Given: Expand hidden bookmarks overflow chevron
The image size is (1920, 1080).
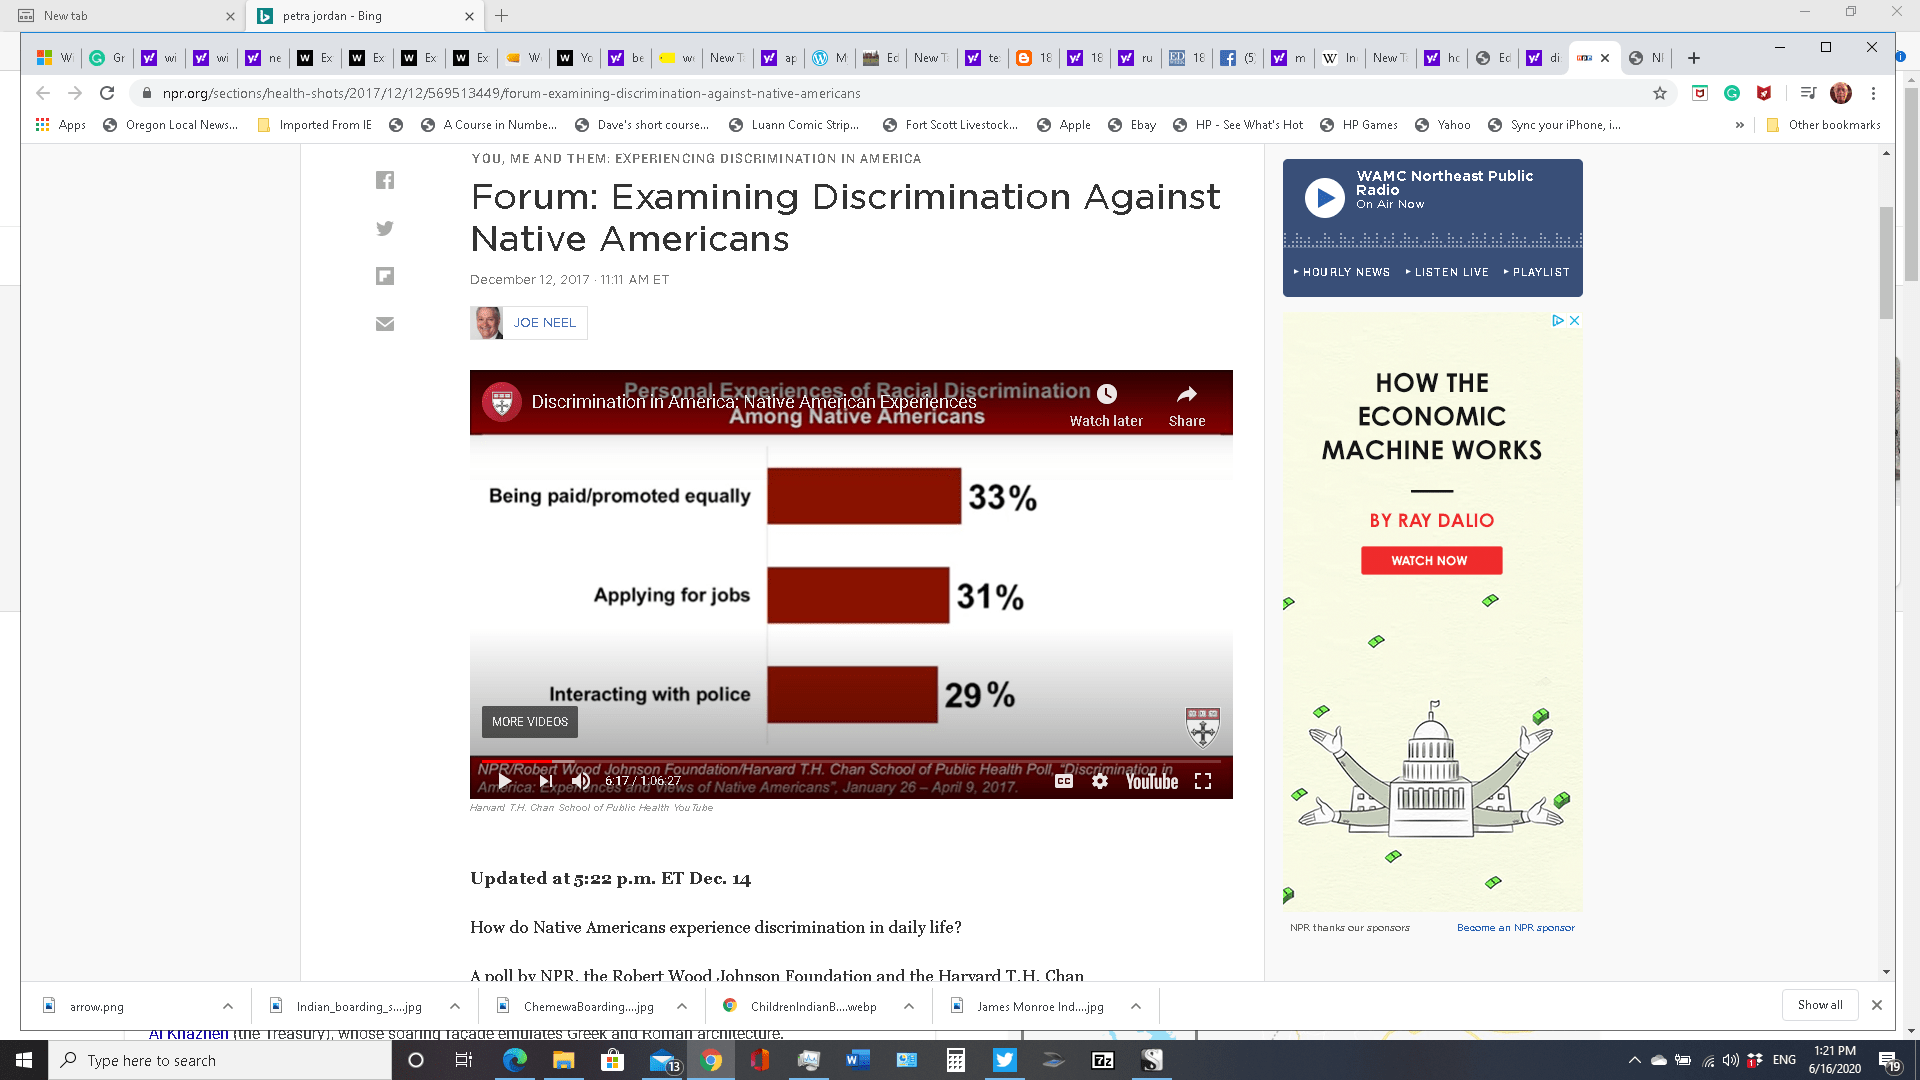Looking at the screenshot, I should point(1740,125).
